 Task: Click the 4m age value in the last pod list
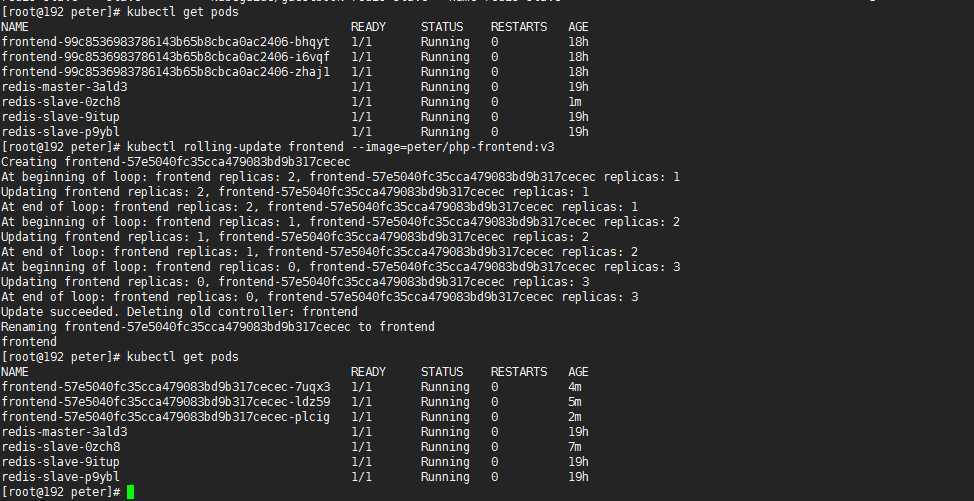tap(575, 387)
